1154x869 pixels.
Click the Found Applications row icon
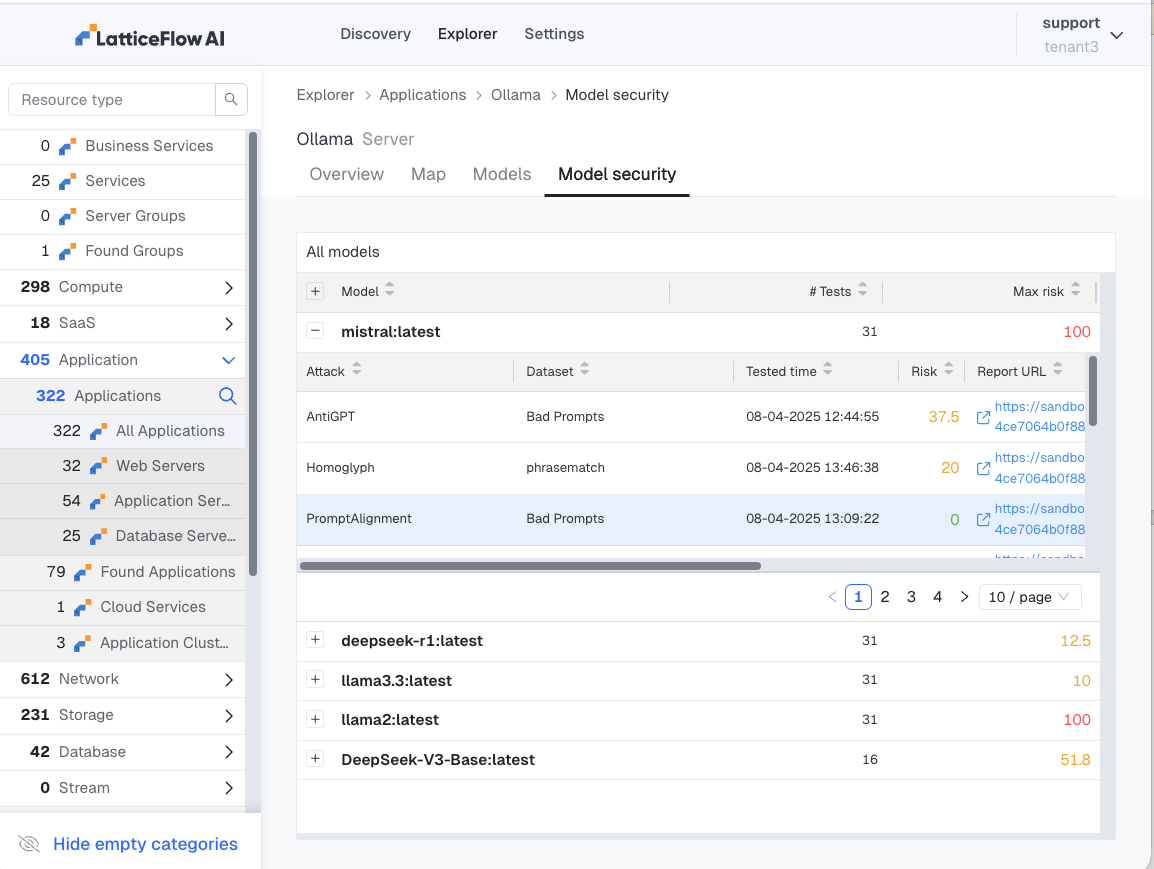(x=82, y=572)
